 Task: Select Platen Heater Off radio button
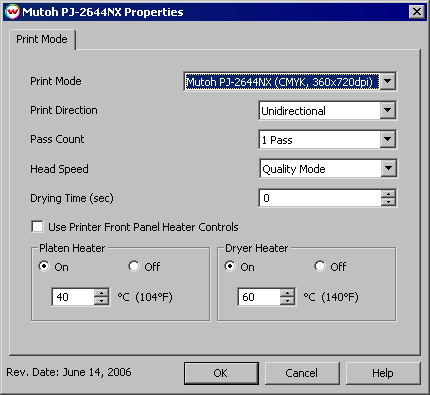[x=134, y=266]
